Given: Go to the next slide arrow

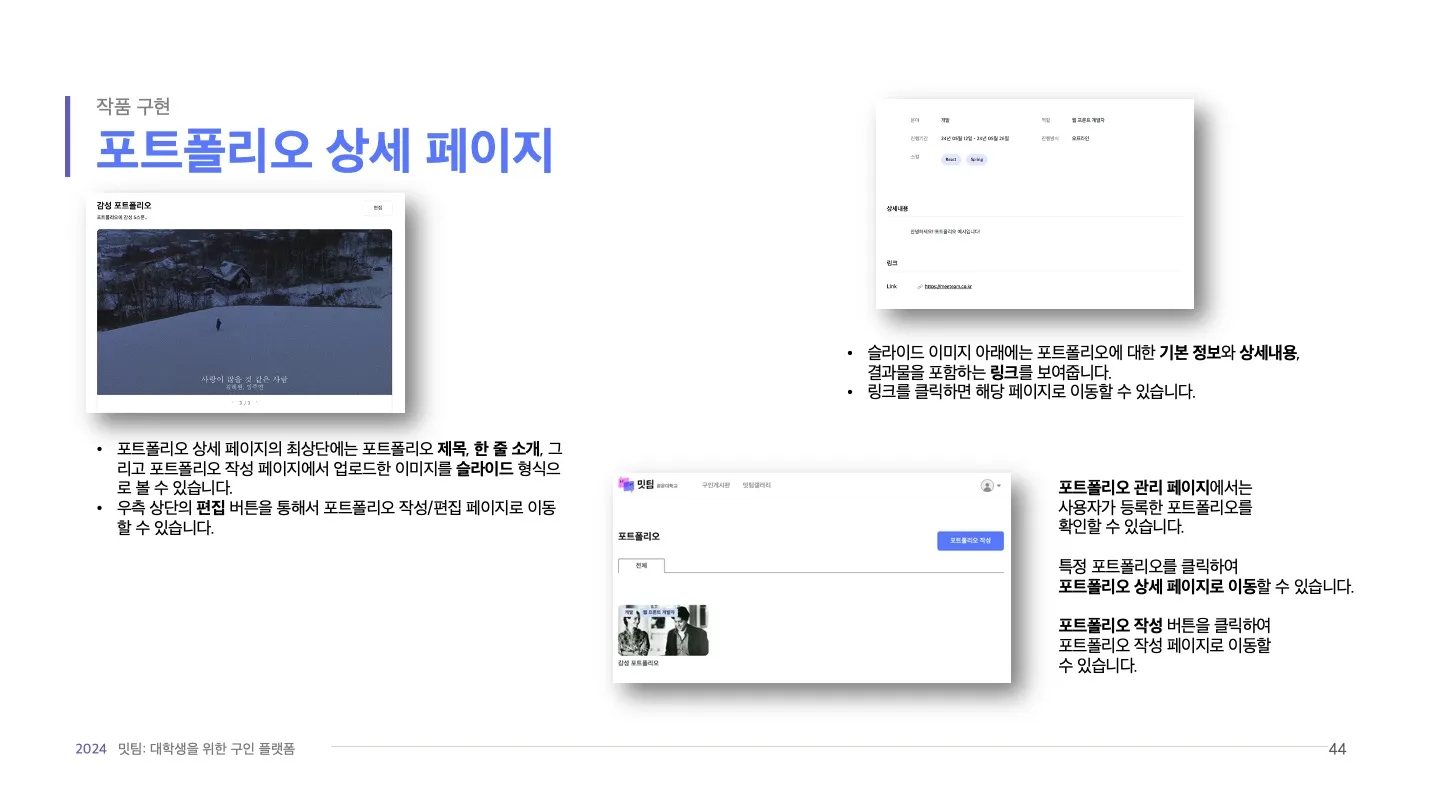Looking at the screenshot, I should click(257, 403).
